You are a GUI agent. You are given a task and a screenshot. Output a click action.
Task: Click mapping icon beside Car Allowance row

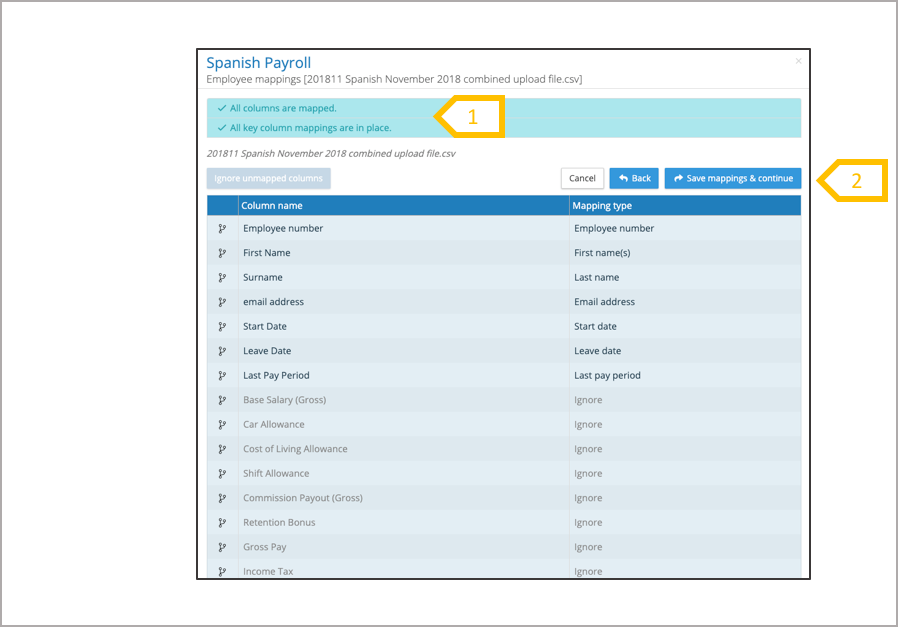[x=222, y=424]
